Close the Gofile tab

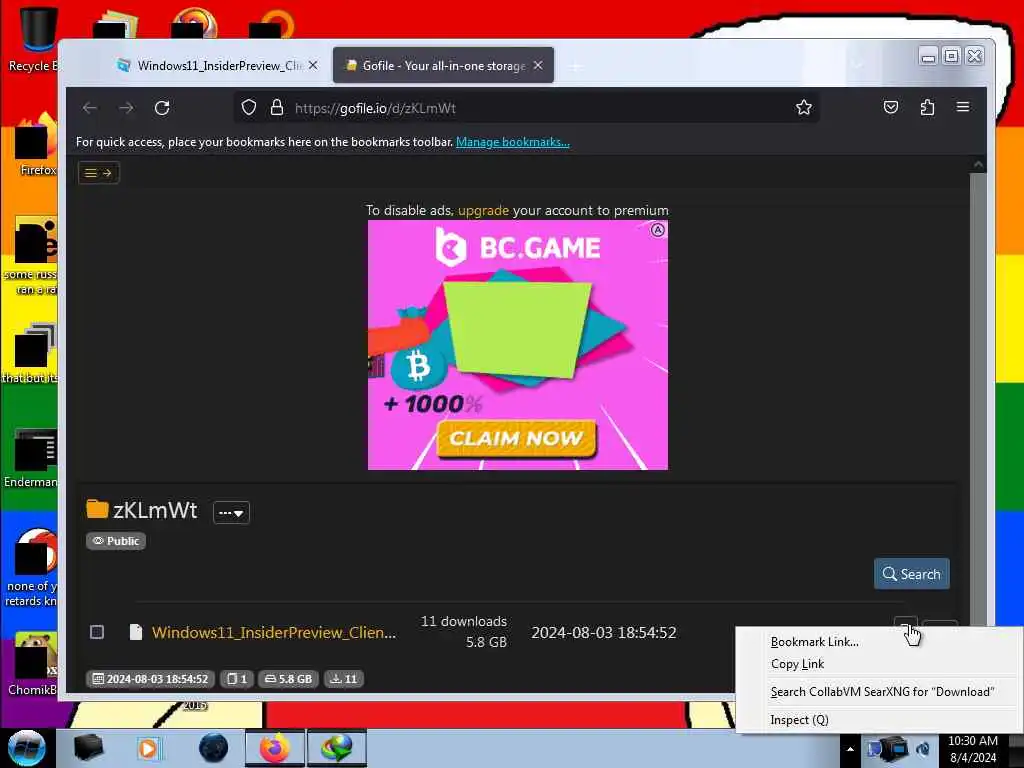[538, 65]
